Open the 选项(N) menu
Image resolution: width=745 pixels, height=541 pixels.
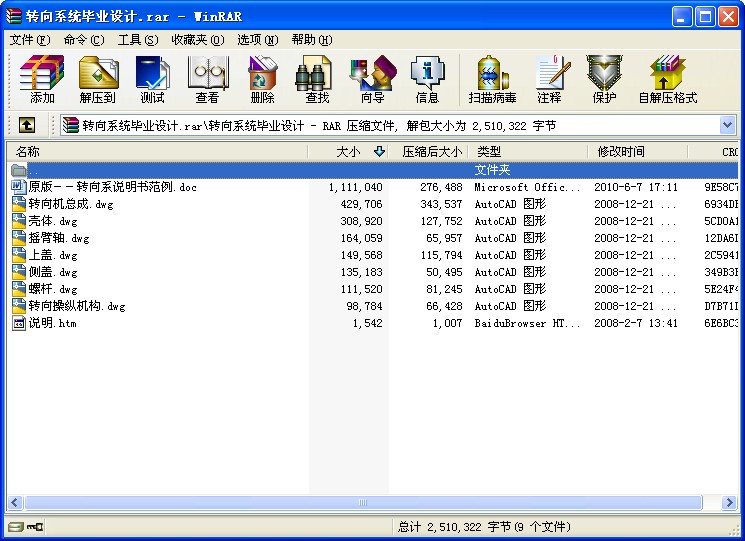pyautogui.click(x=257, y=40)
